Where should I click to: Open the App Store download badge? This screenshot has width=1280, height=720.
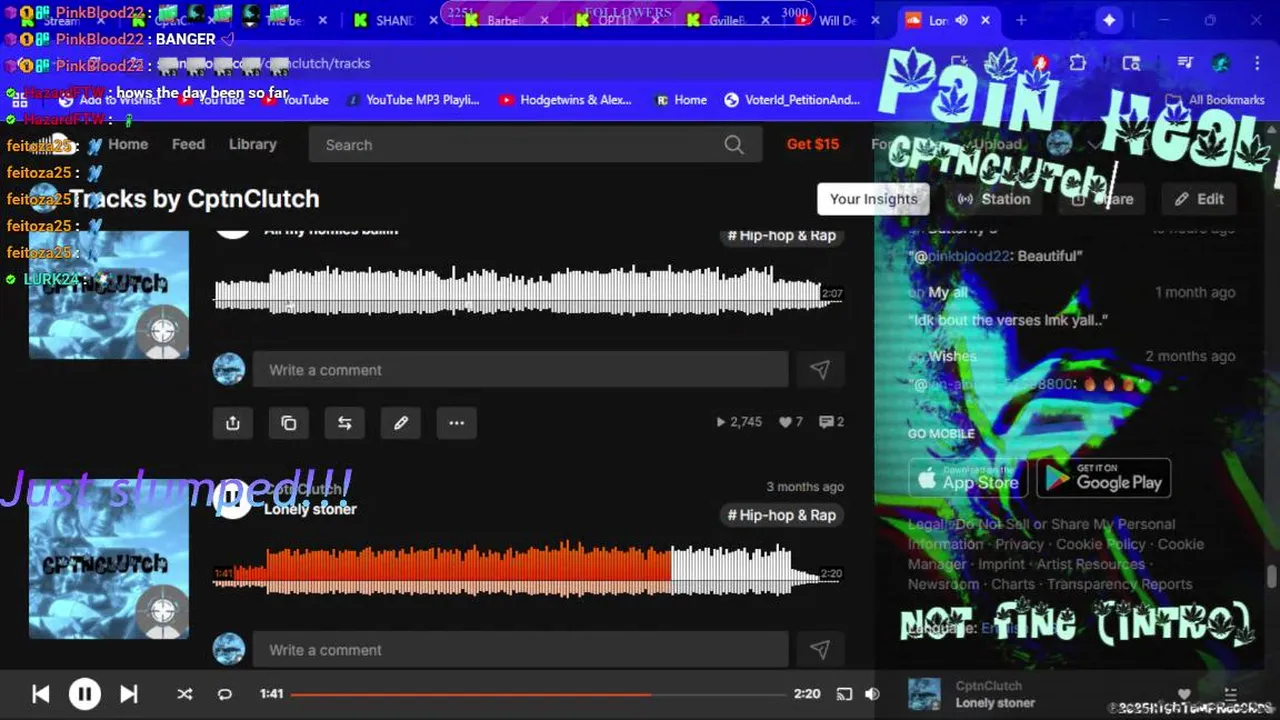968,478
